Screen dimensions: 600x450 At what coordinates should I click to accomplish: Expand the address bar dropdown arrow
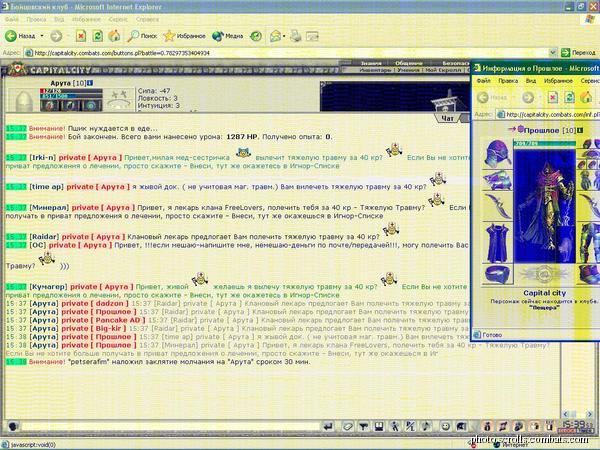tap(553, 53)
